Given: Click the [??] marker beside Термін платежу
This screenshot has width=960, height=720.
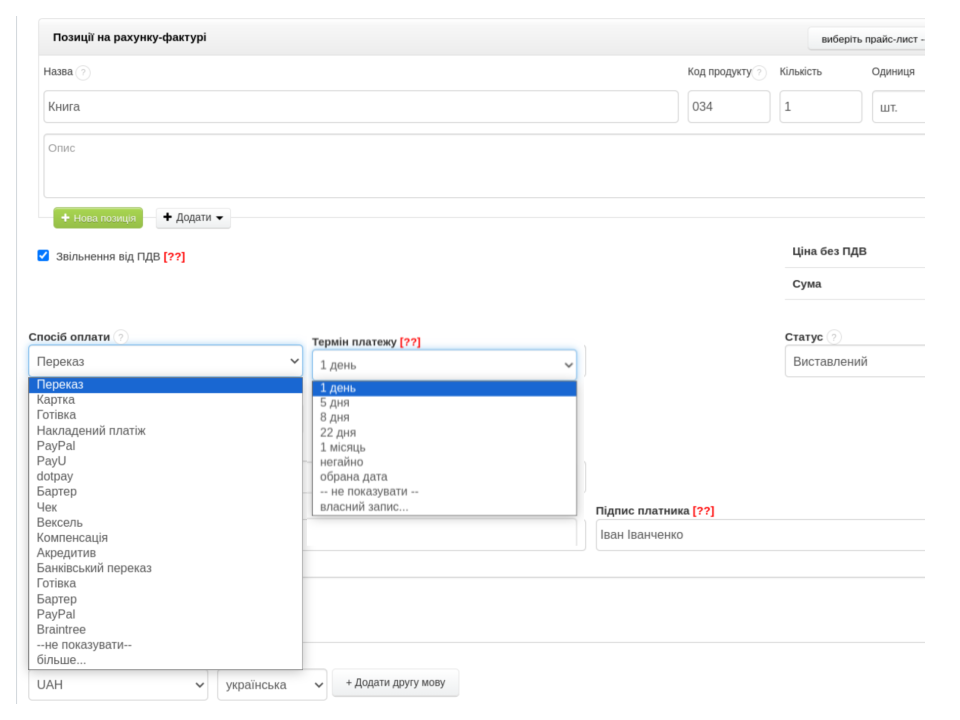Looking at the screenshot, I should coord(410,342).
